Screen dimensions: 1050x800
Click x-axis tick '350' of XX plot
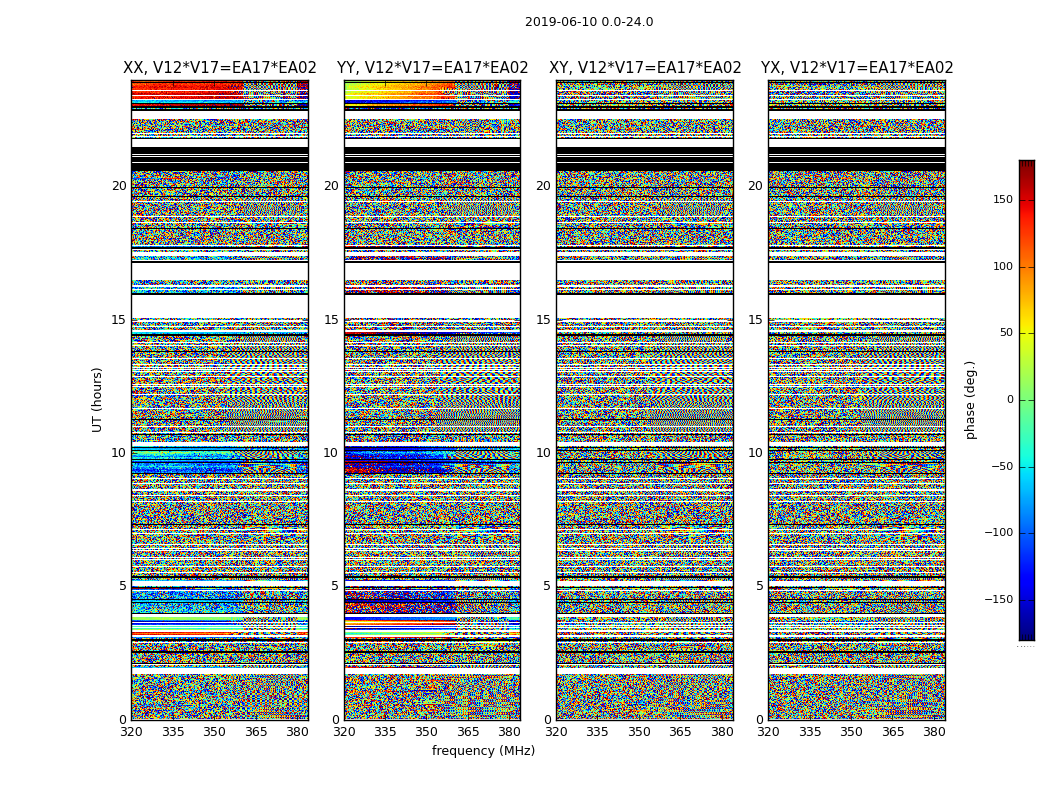click(x=214, y=732)
